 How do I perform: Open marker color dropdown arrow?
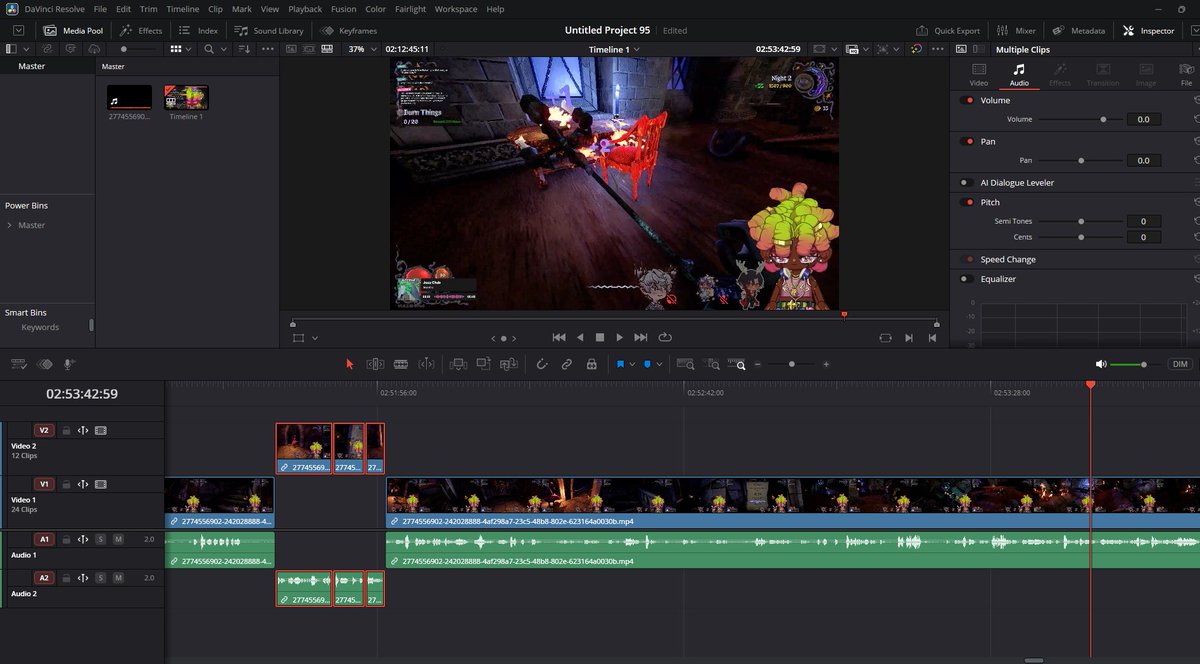[x=659, y=365]
